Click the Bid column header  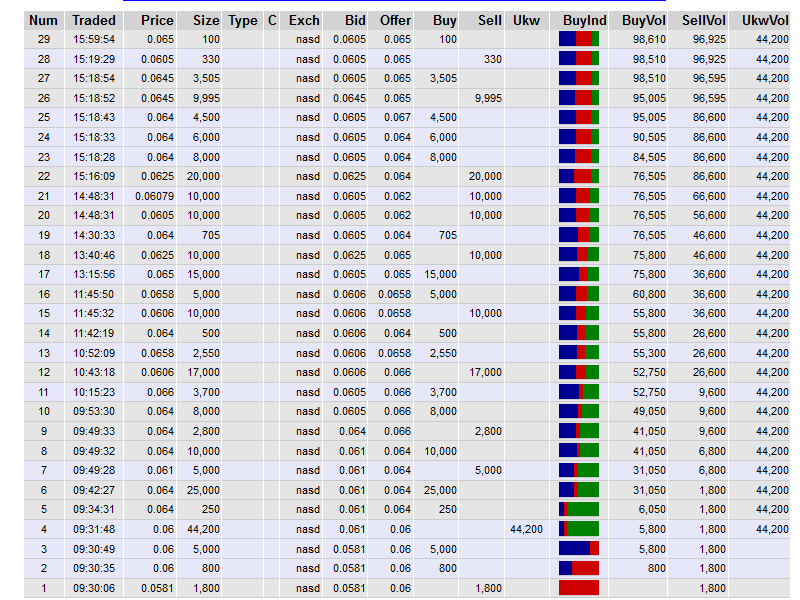click(x=355, y=20)
